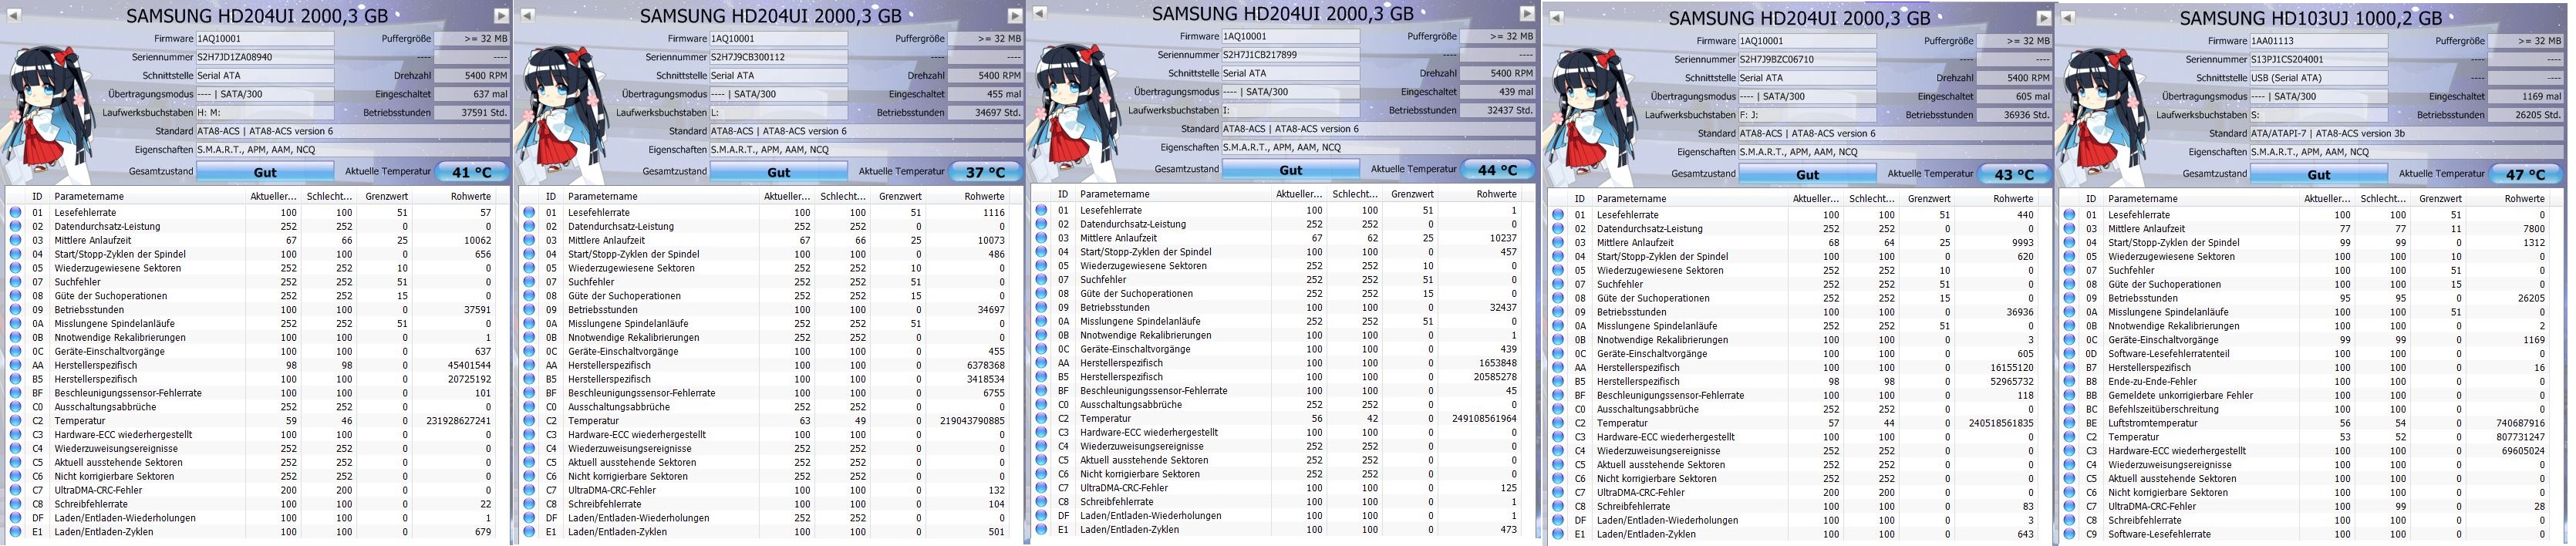Click operating hours value 37591 Std.

[x=473, y=113]
